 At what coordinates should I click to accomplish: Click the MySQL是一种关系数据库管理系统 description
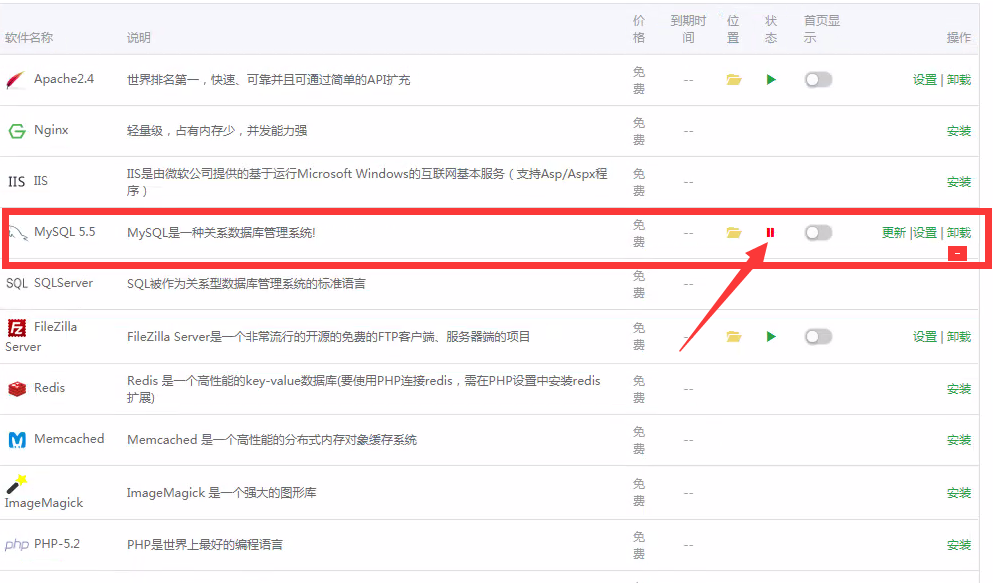221,233
